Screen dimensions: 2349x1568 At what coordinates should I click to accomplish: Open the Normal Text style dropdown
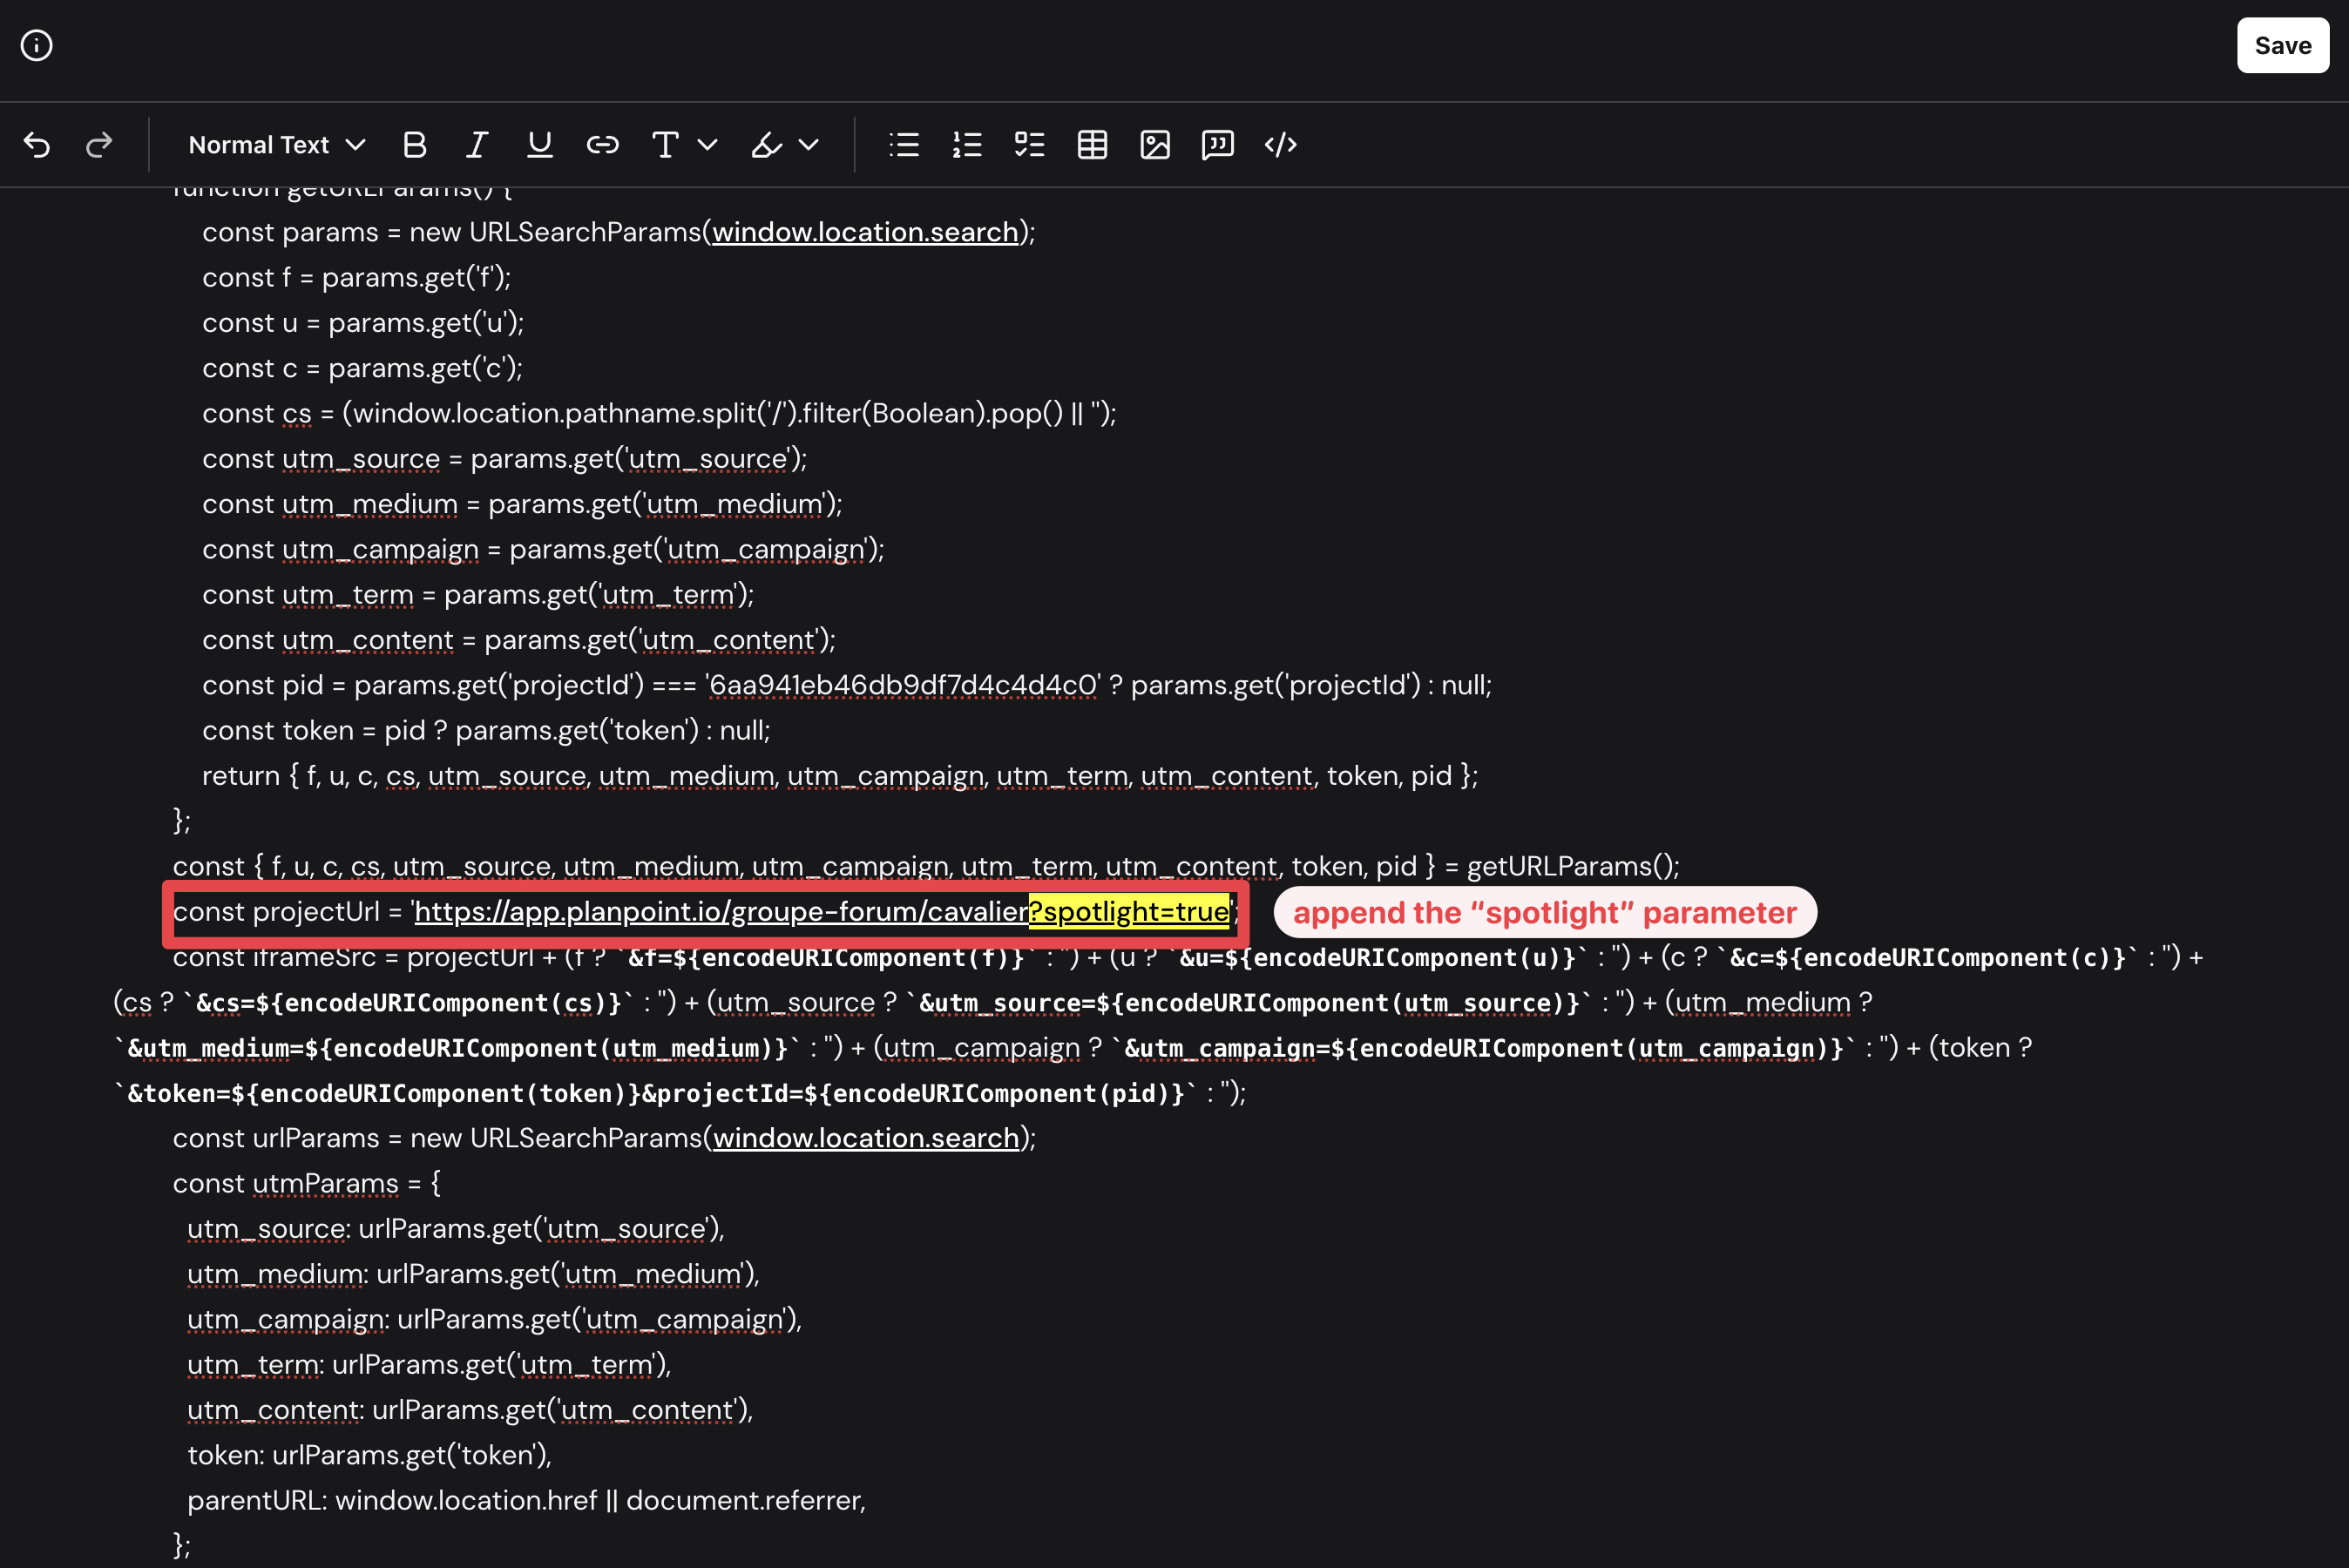(276, 145)
